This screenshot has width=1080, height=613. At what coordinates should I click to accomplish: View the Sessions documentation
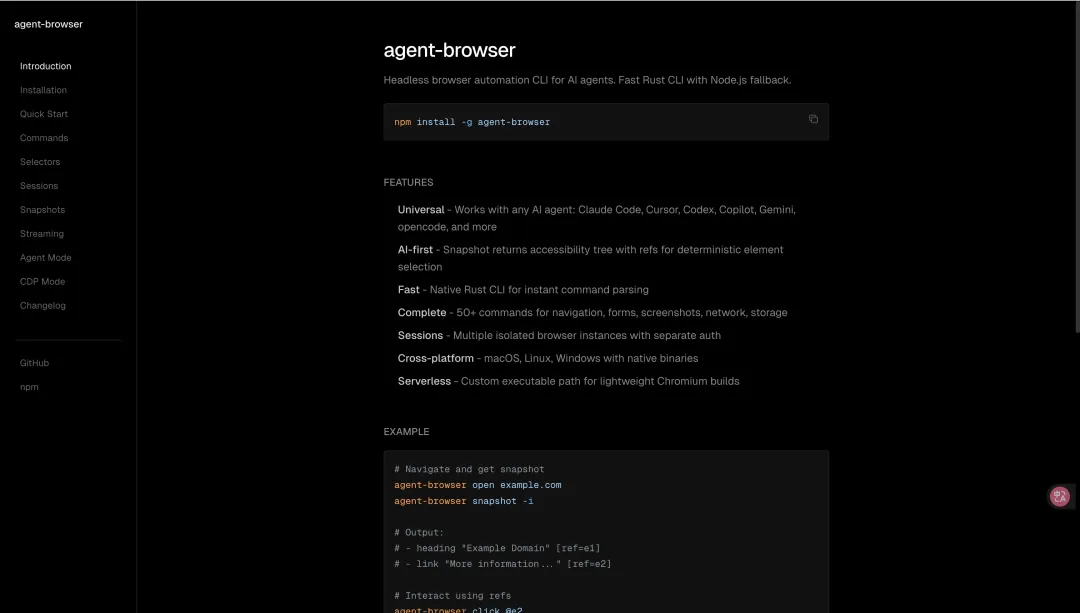click(39, 186)
